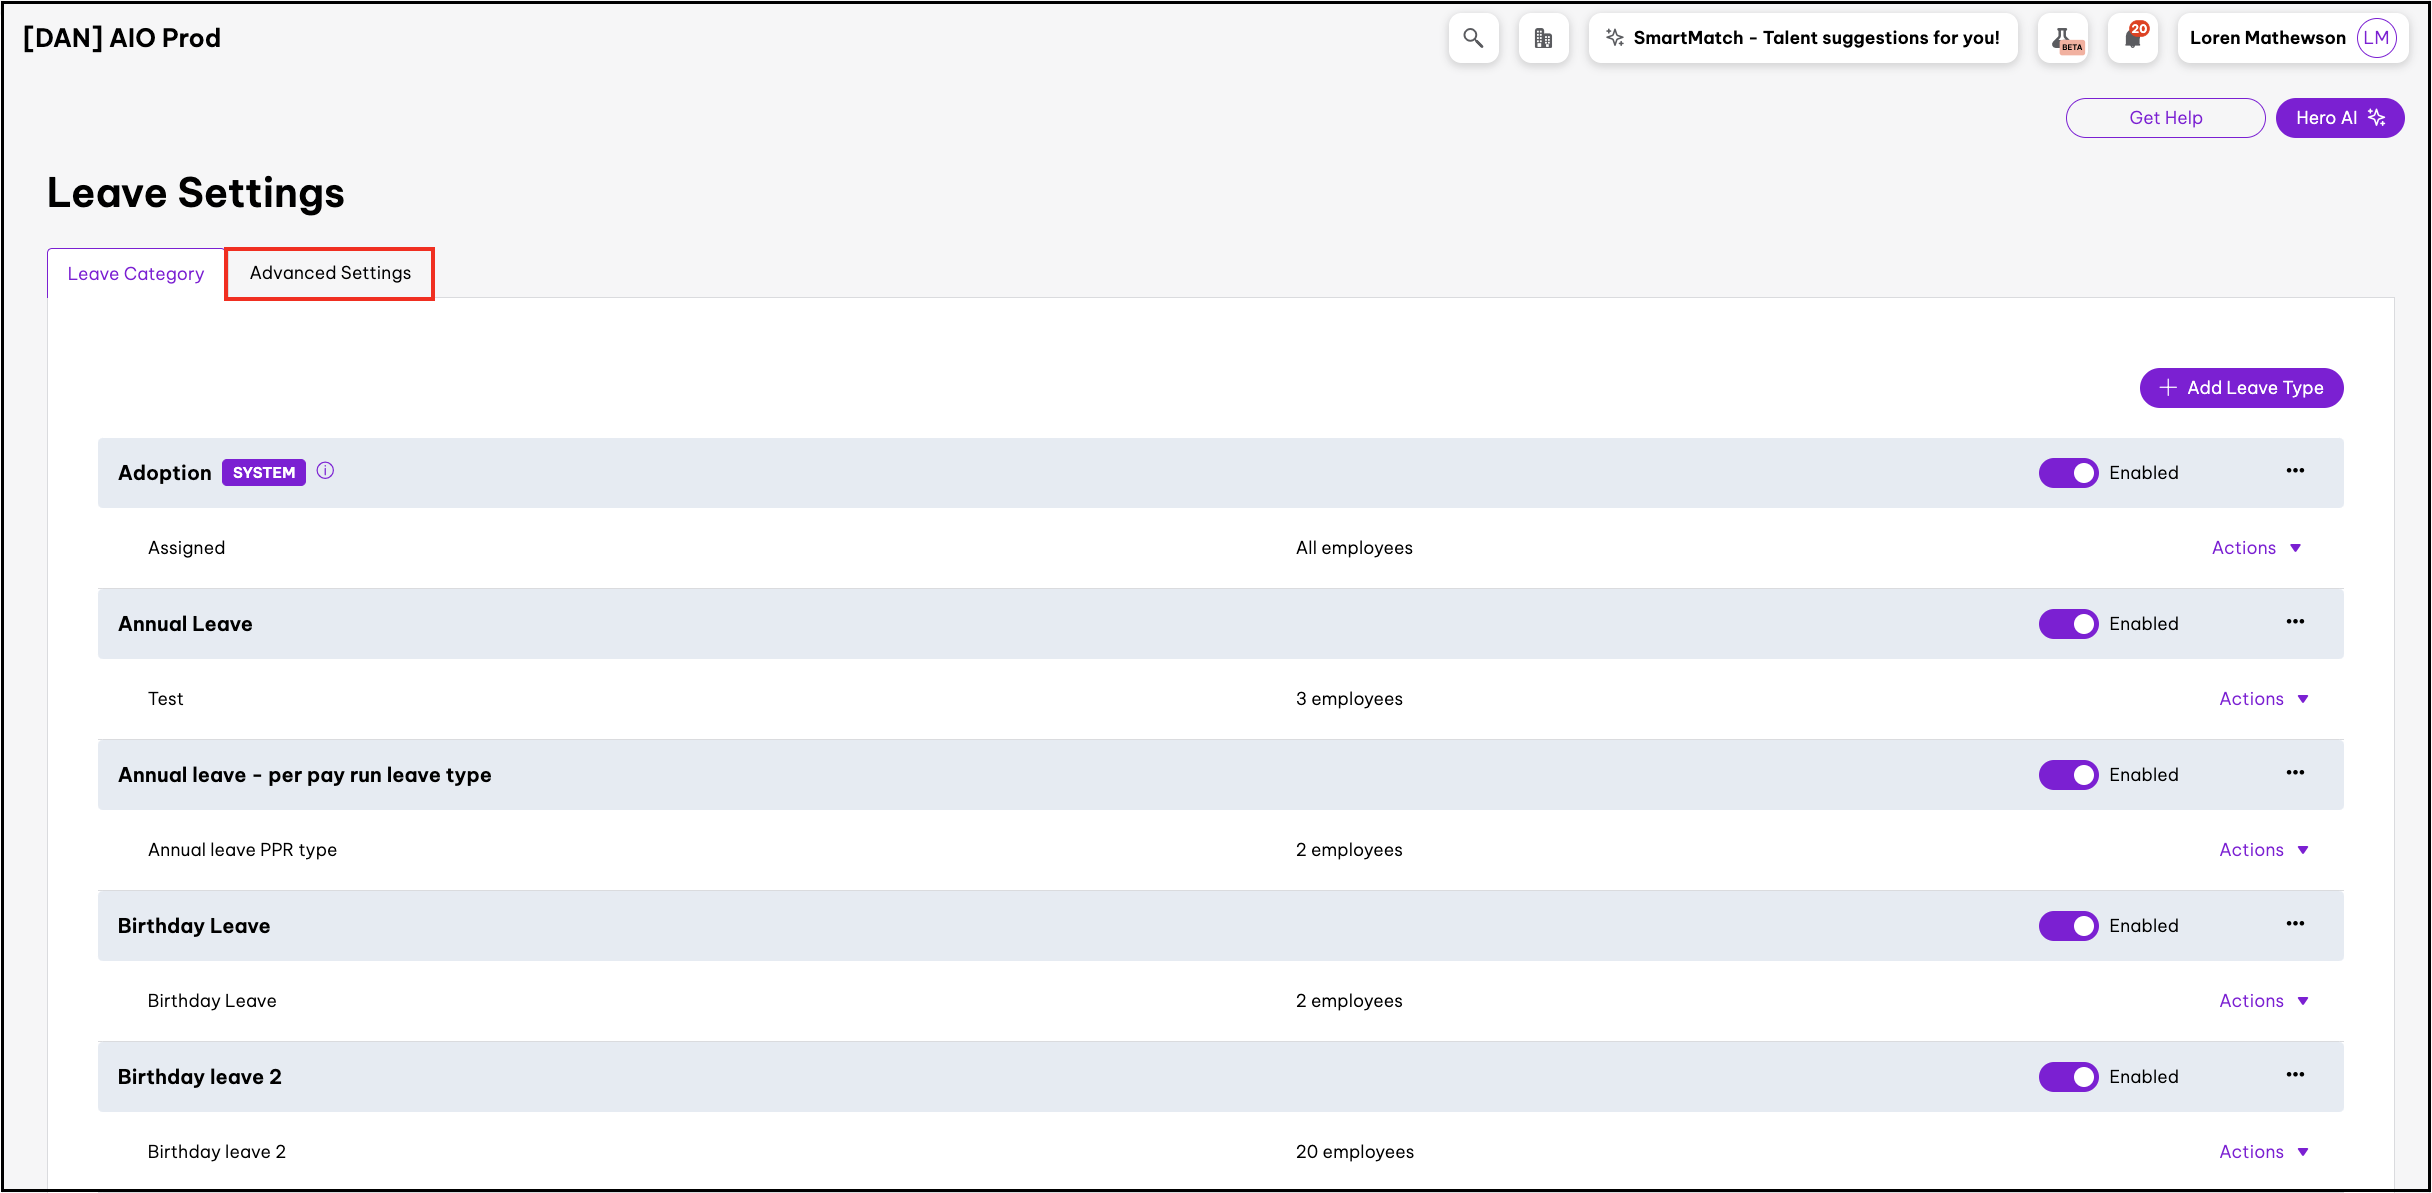This screenshot has height=1193, width=2432.
Task: Switch to the Advanced Settings tab
Action: coord(330,273)
